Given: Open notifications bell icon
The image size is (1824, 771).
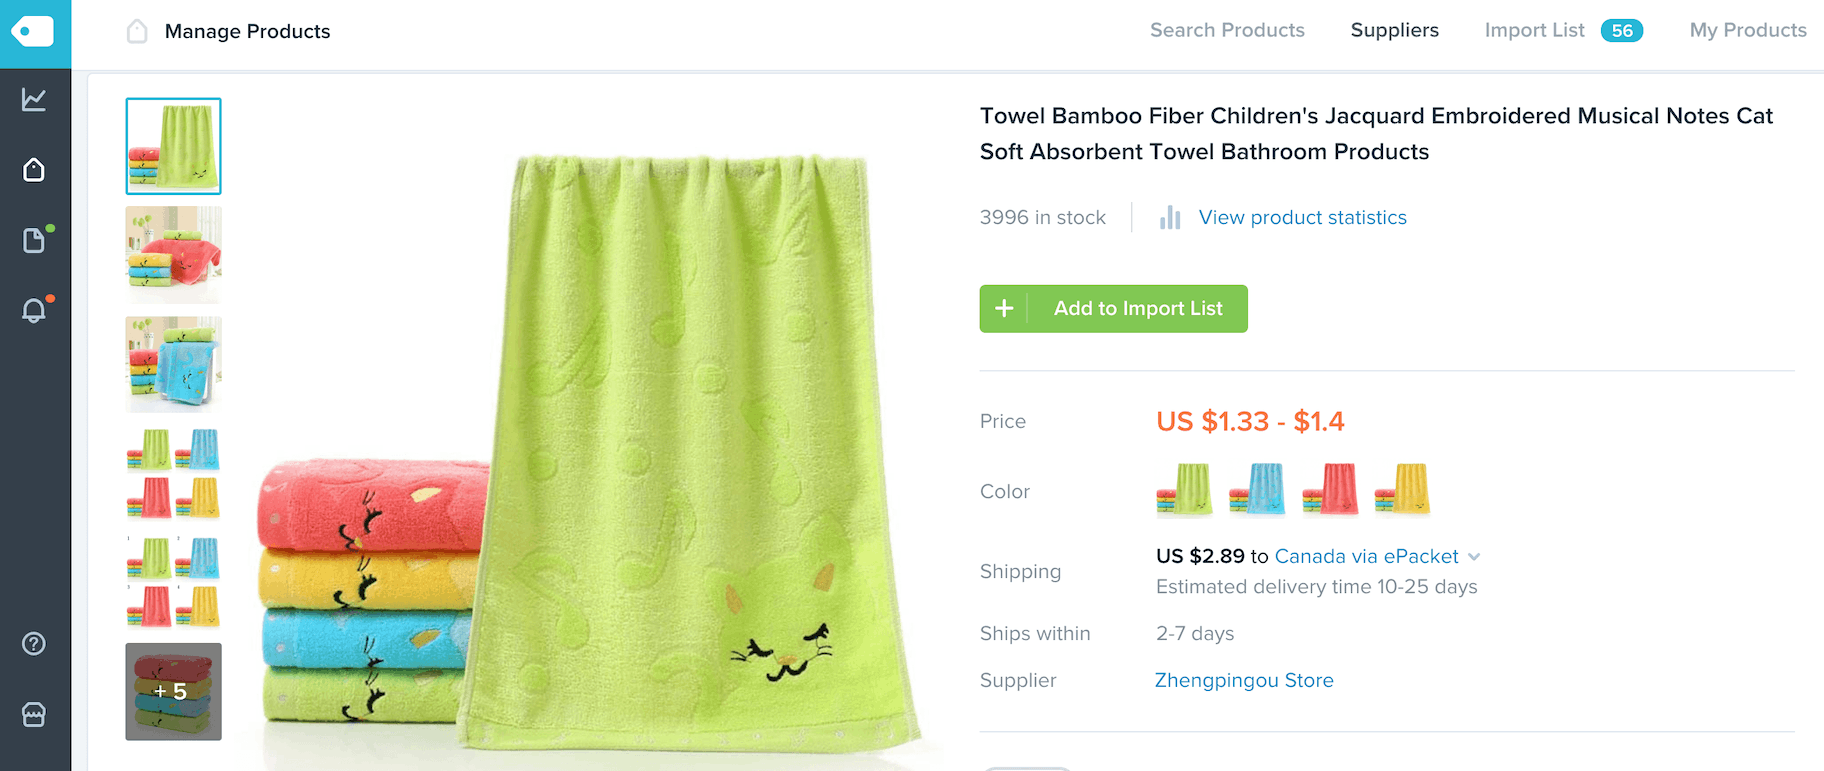Looking at the screenshot, I should pyautogui.click(x=34, y=311).
